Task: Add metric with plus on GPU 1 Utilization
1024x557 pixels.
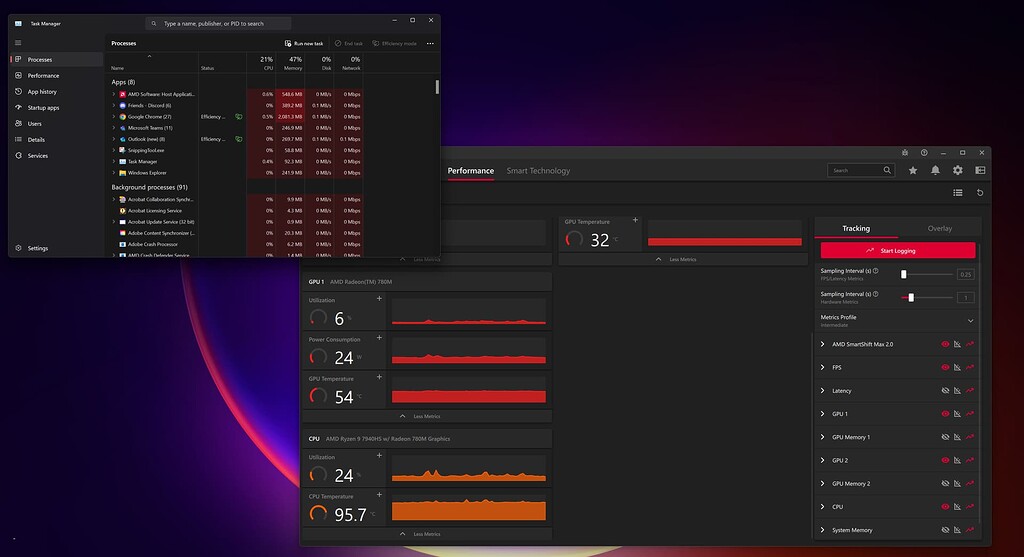Action: click(379, 298)
